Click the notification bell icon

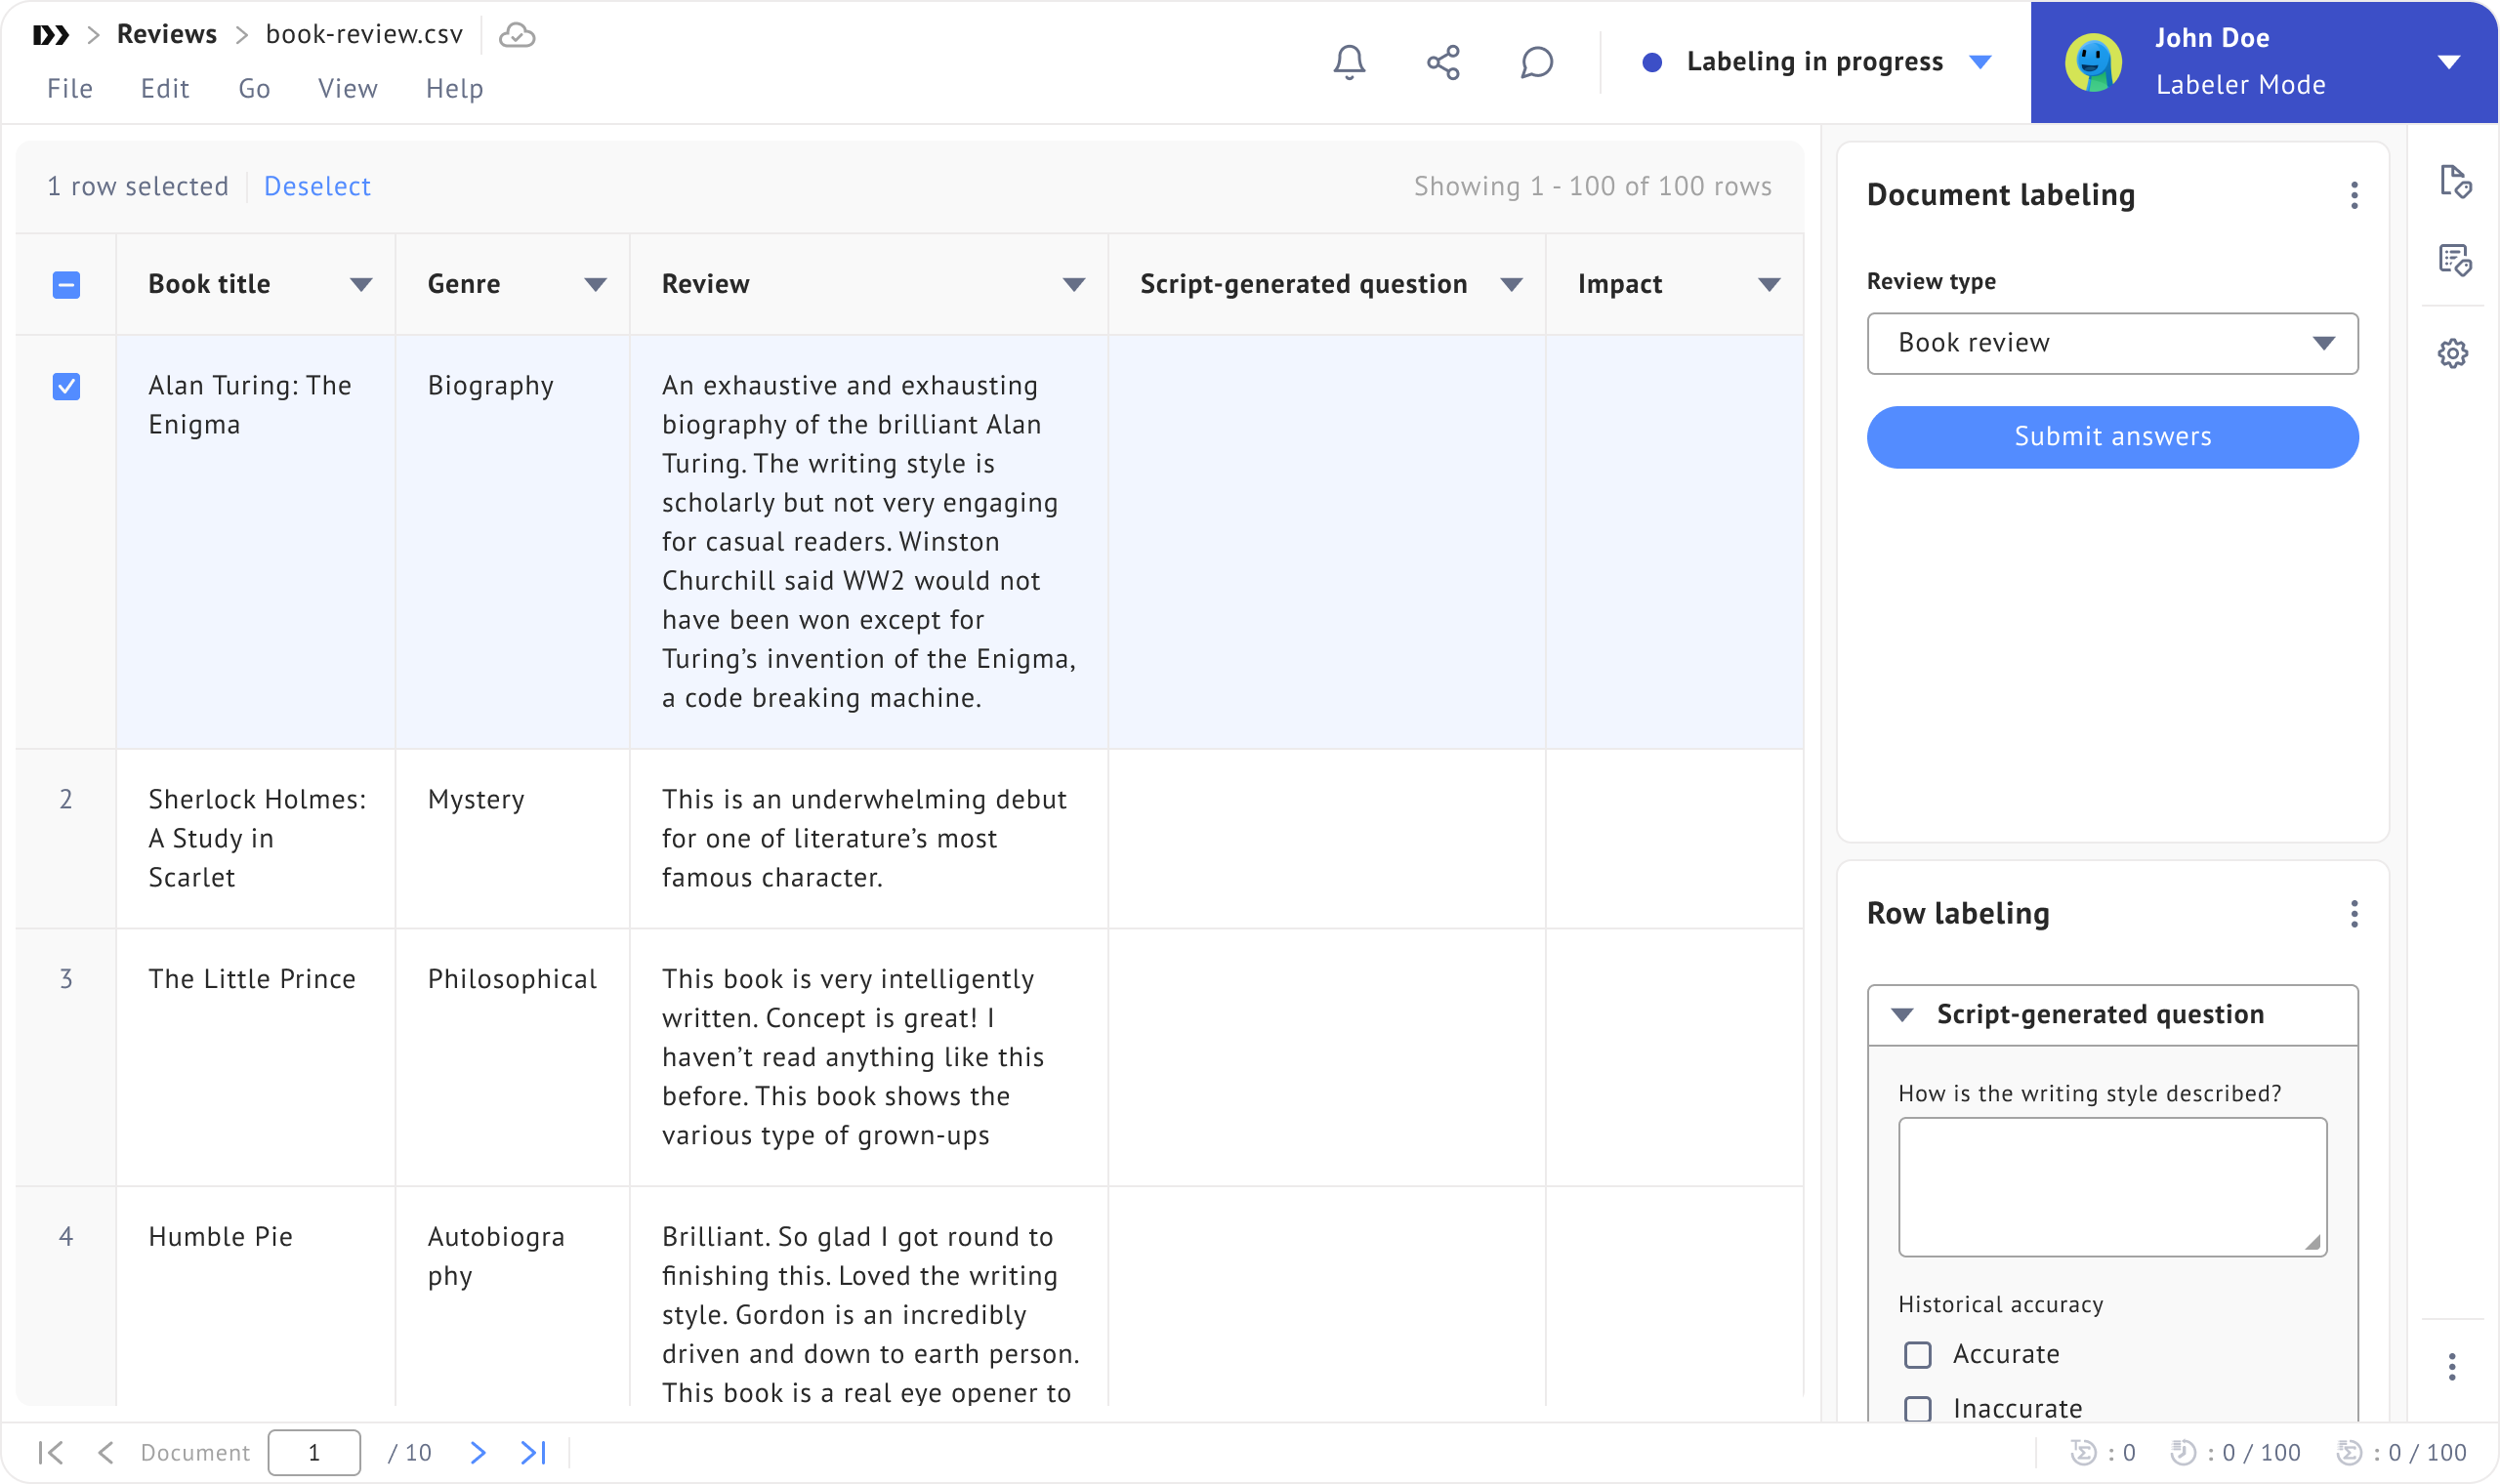click(x=1349, y=62)
